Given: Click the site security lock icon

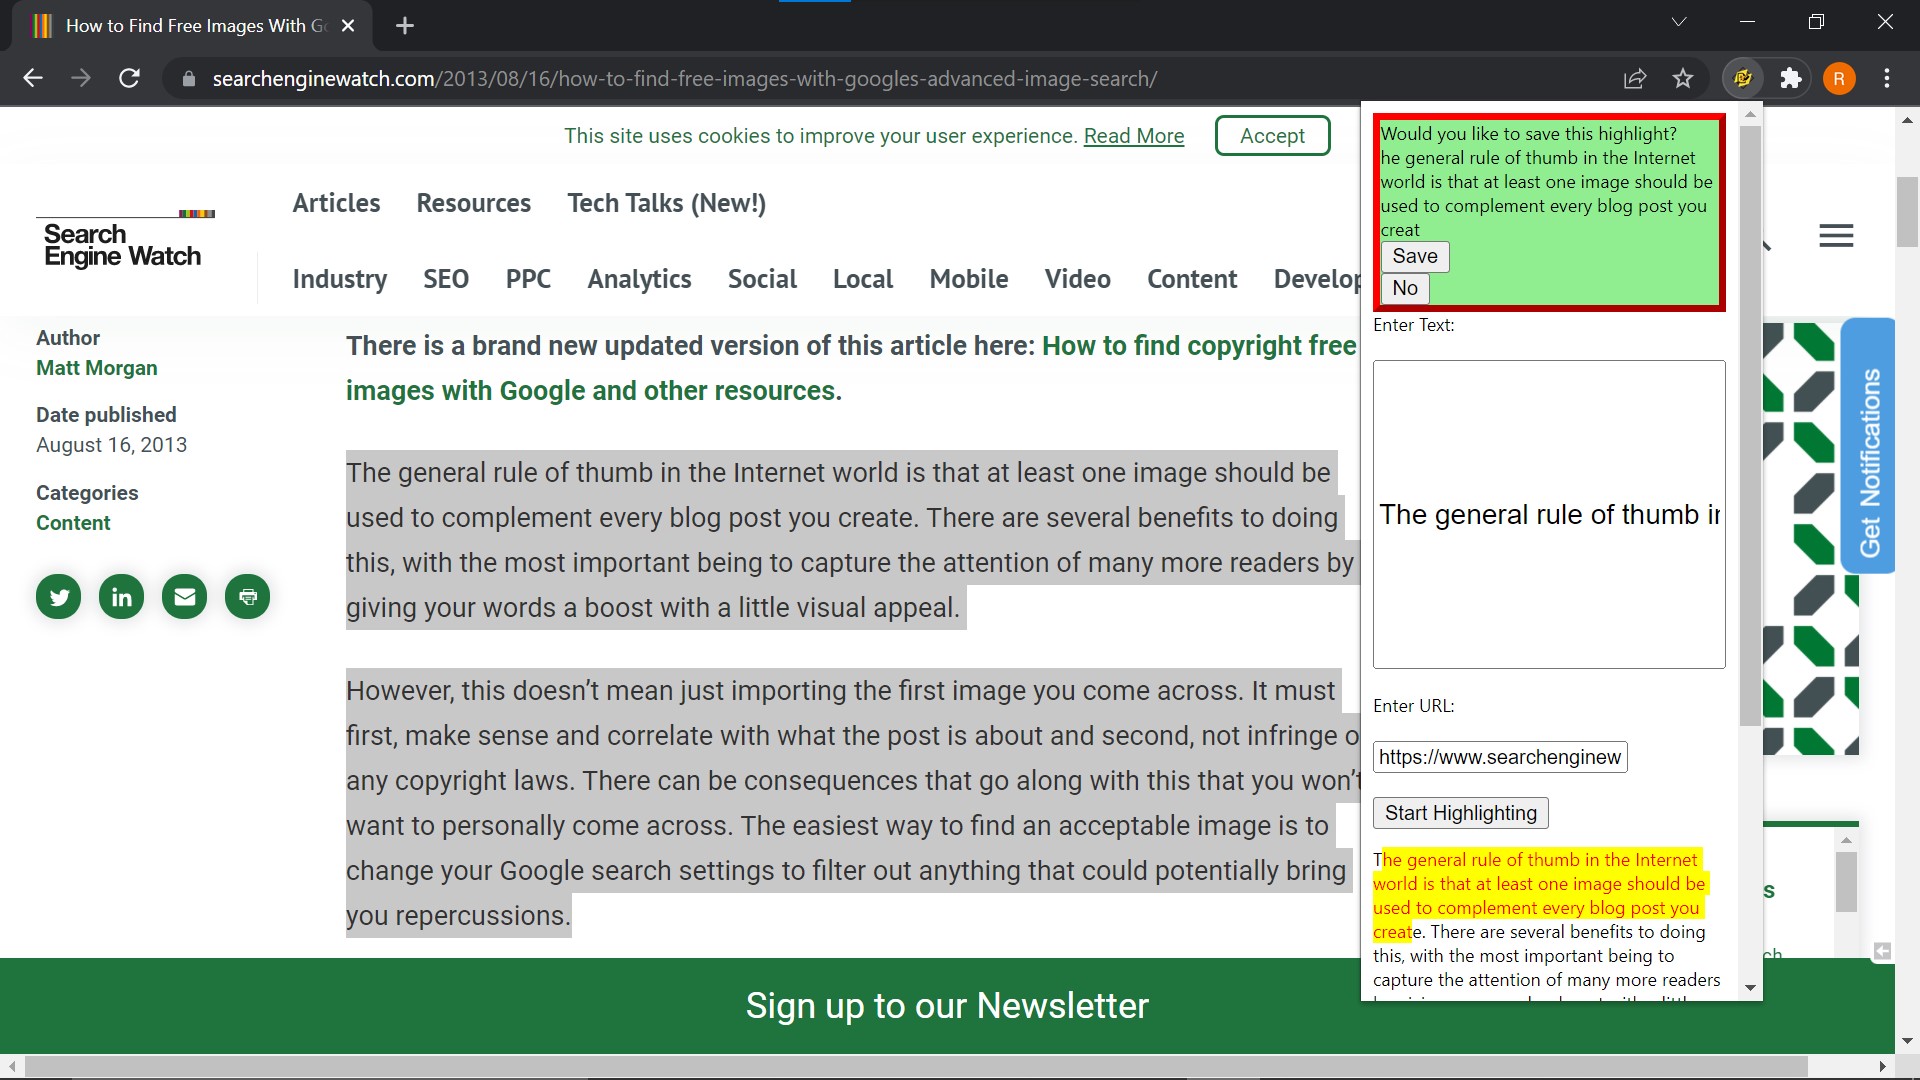Looking at the screenshot, I should (188, 78).
